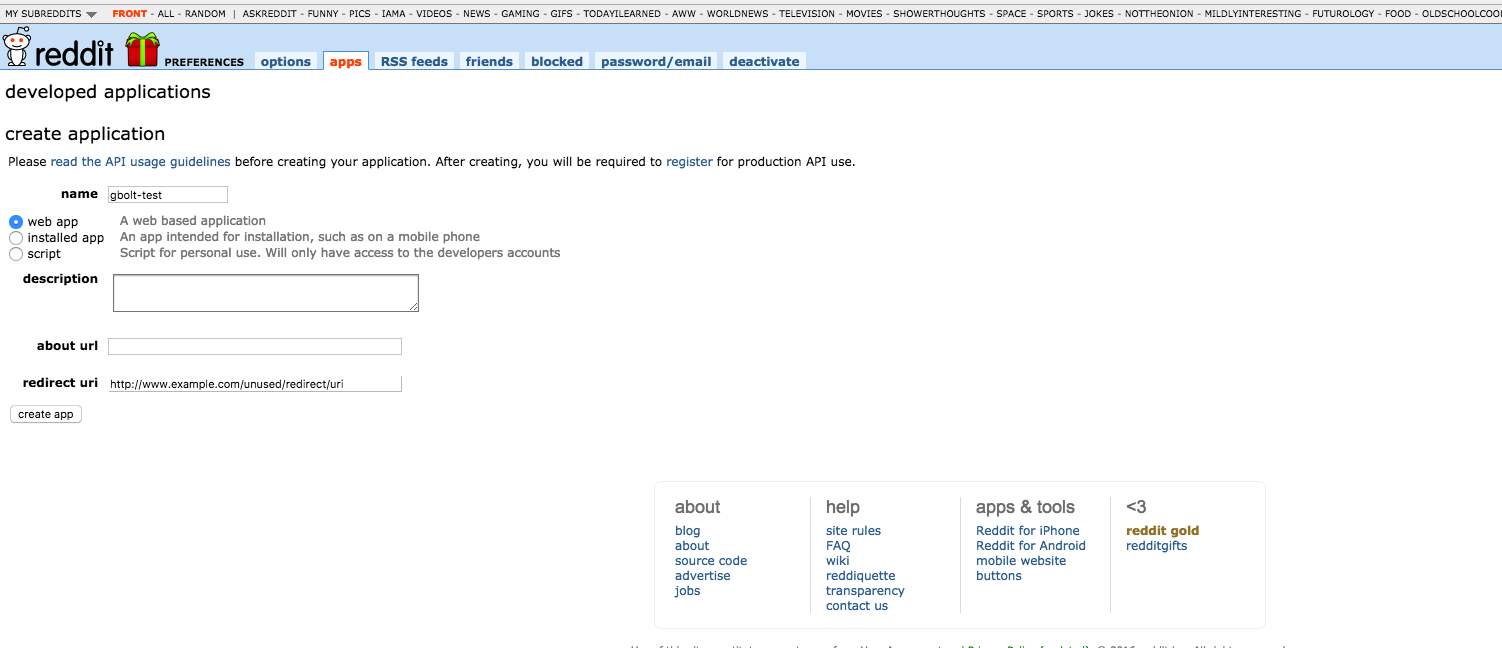Open the buttons footer link

coord(999,576)
